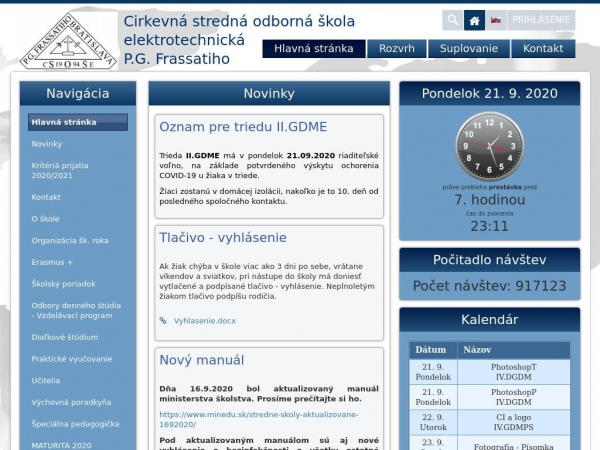Switch language via Slovak flag icon
The width and height of the screenshot is (600, 450).
point(496,20)
